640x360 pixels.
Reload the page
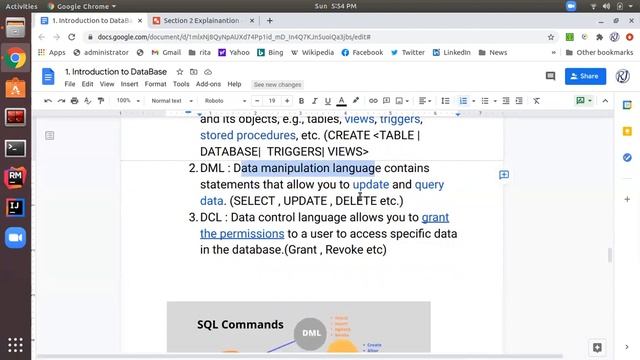tap(71, 37)
